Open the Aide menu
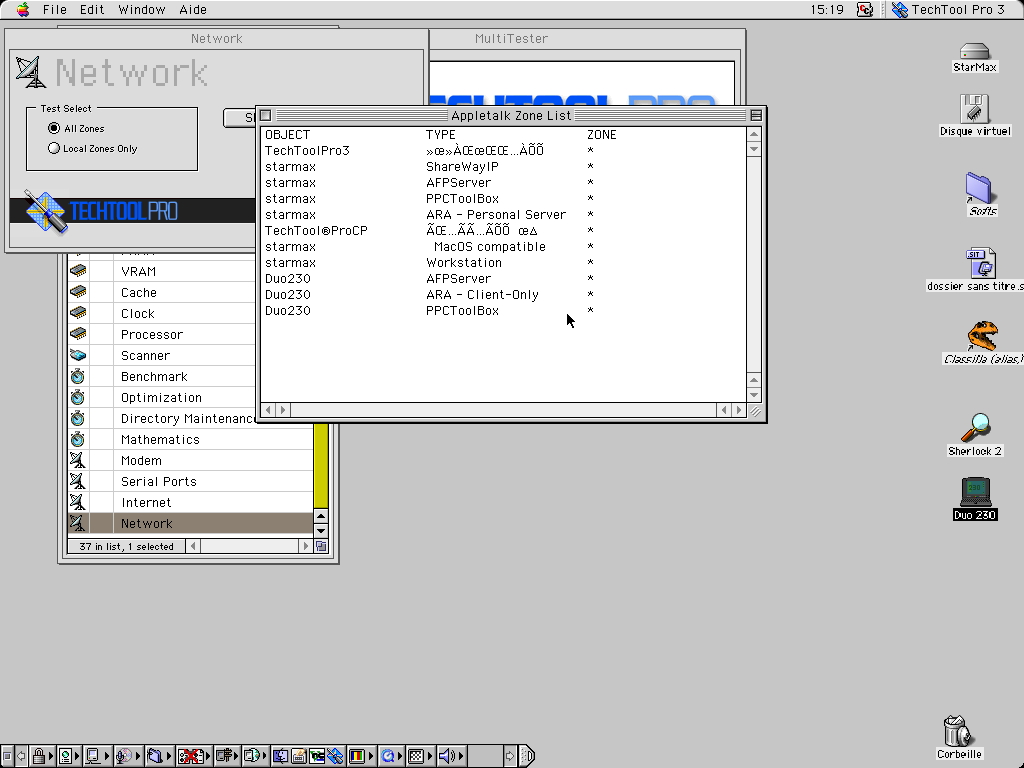The height and width of the screenshot is (768, 1024). [193, 9]
